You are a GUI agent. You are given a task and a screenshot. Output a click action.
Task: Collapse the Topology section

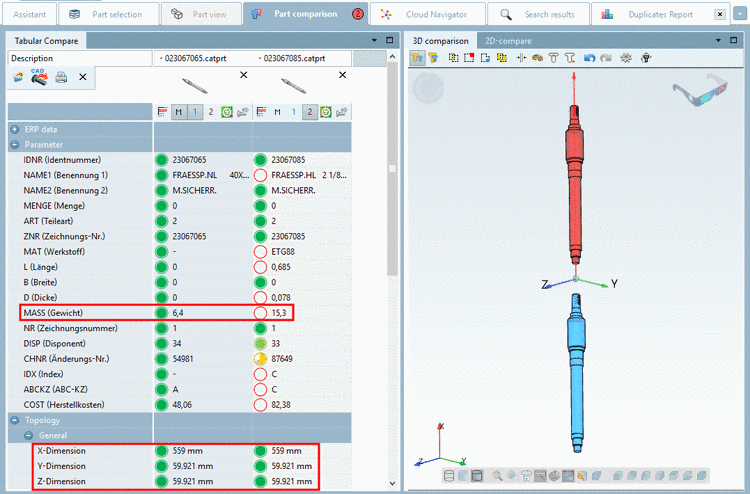[15, 420]
